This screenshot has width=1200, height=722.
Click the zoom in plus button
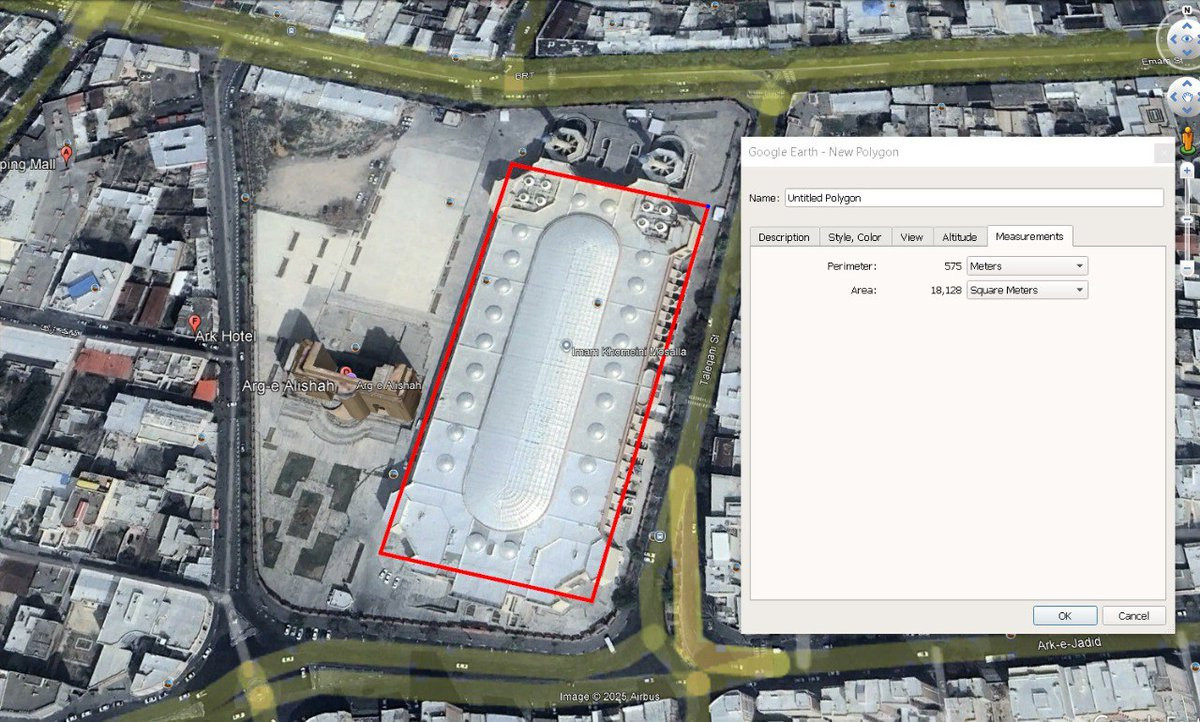(x=1187, y=170)
